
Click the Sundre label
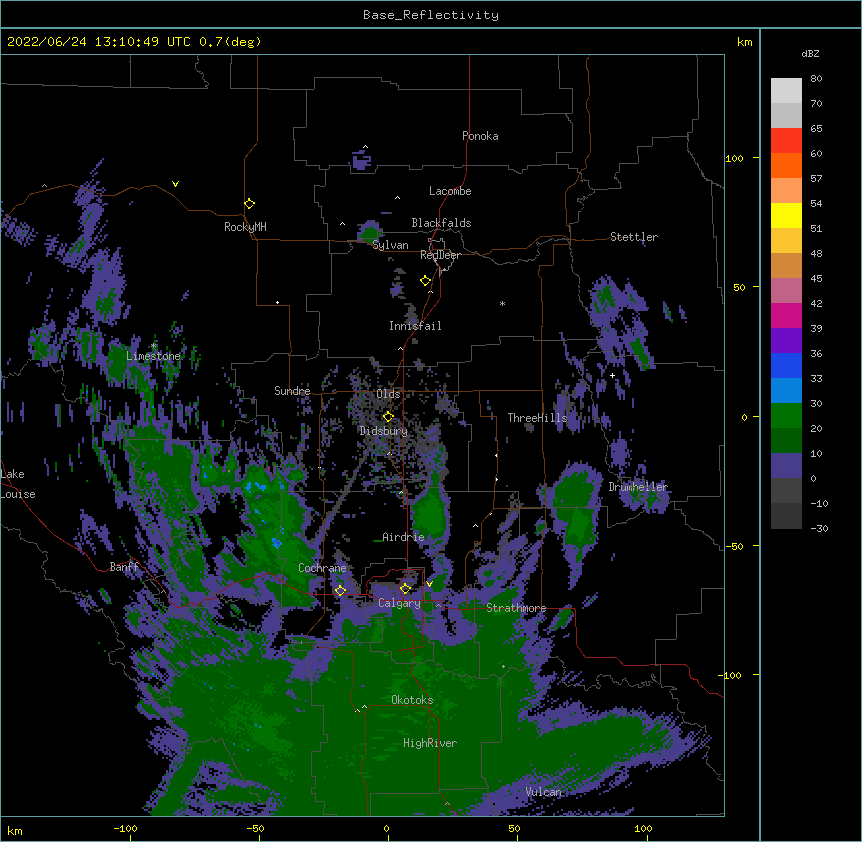click(292, 391)
